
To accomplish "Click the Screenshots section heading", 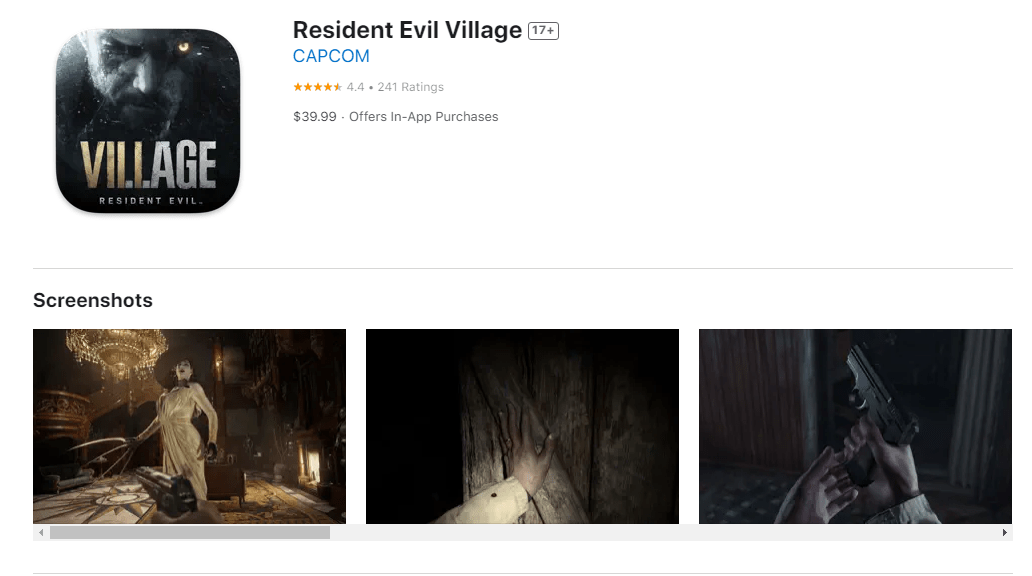I will click(93, 300).
